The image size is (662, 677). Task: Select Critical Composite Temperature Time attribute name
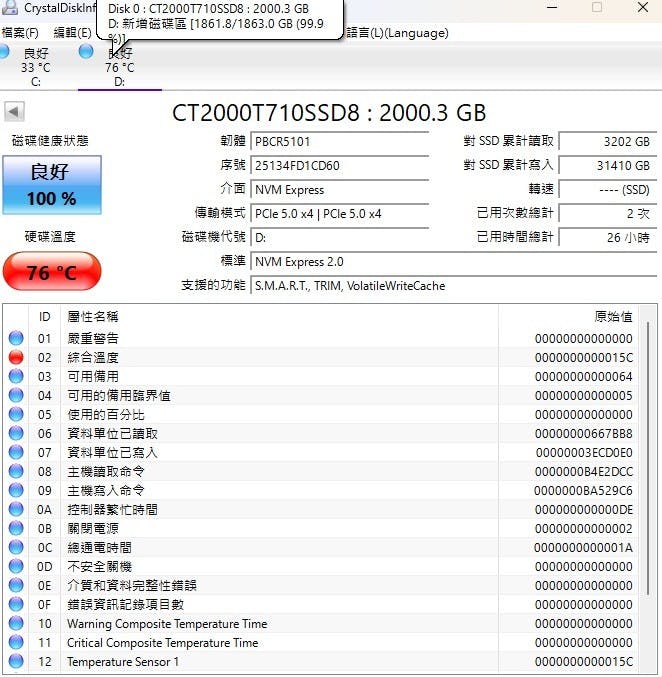[162, 642]
